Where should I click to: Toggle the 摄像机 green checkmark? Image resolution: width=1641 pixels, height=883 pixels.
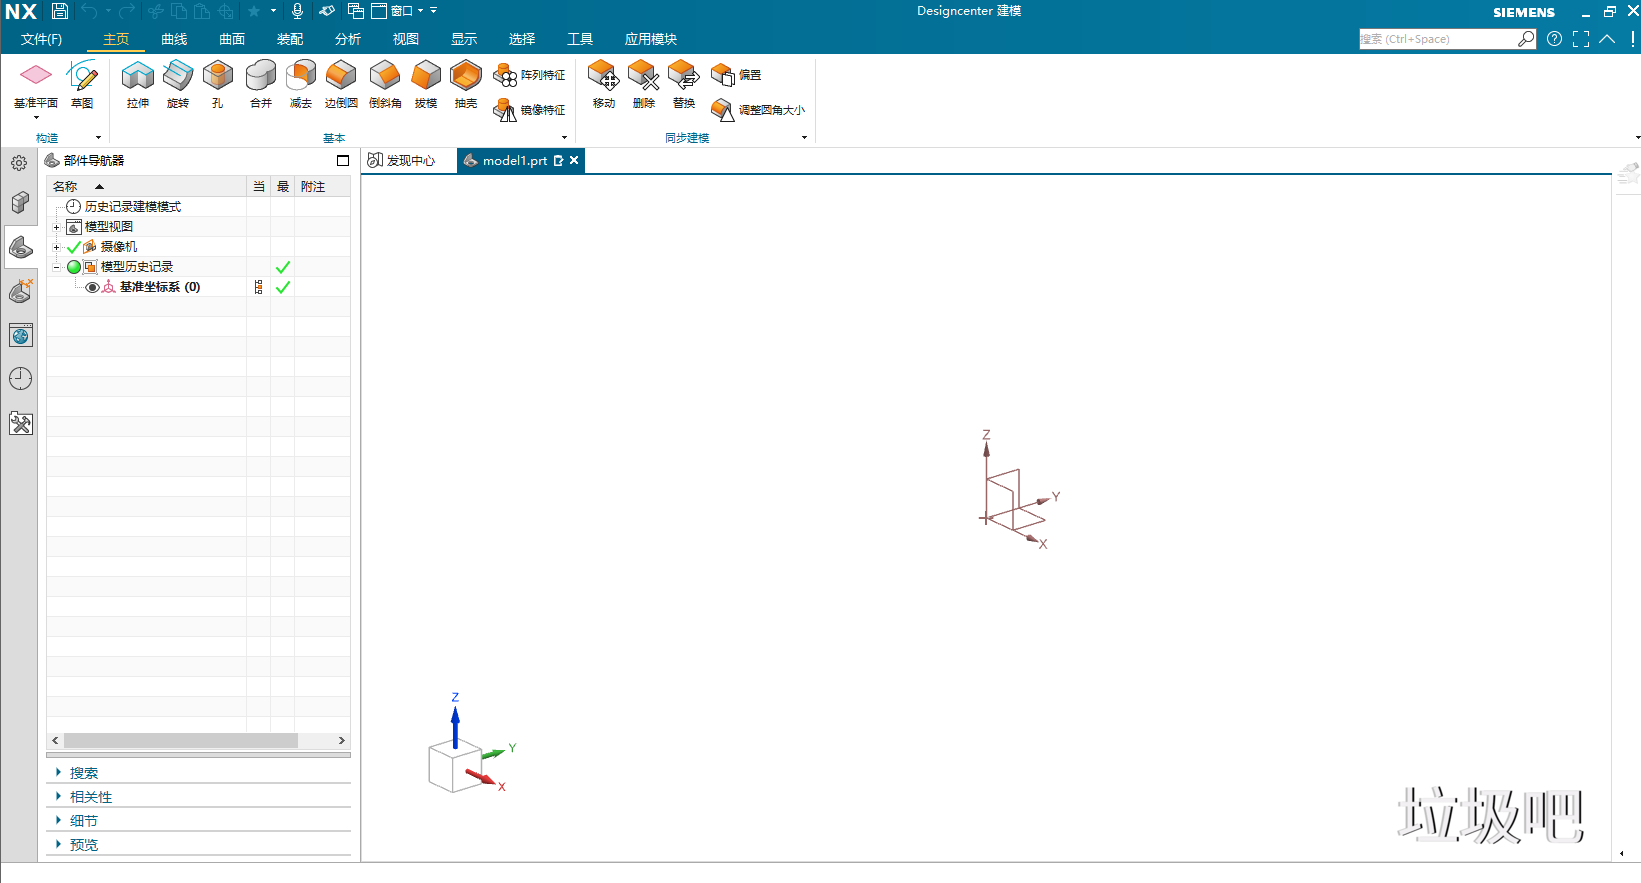(74, 247)
